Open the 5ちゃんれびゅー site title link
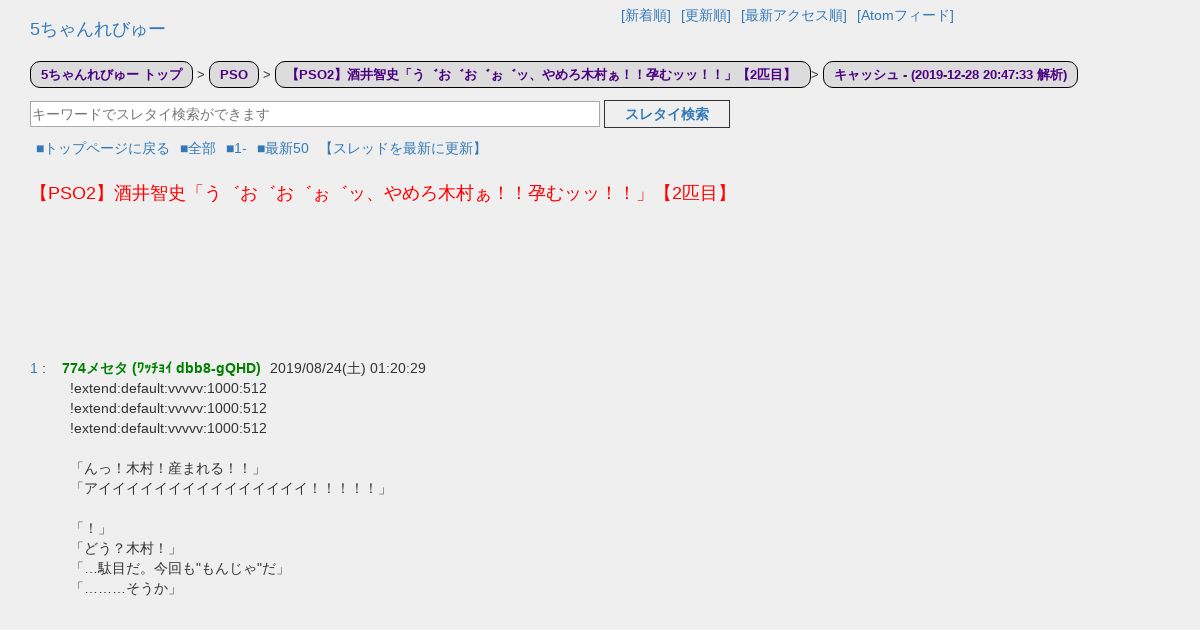The width and height of the screenshot is (1200, 630). 97,29
